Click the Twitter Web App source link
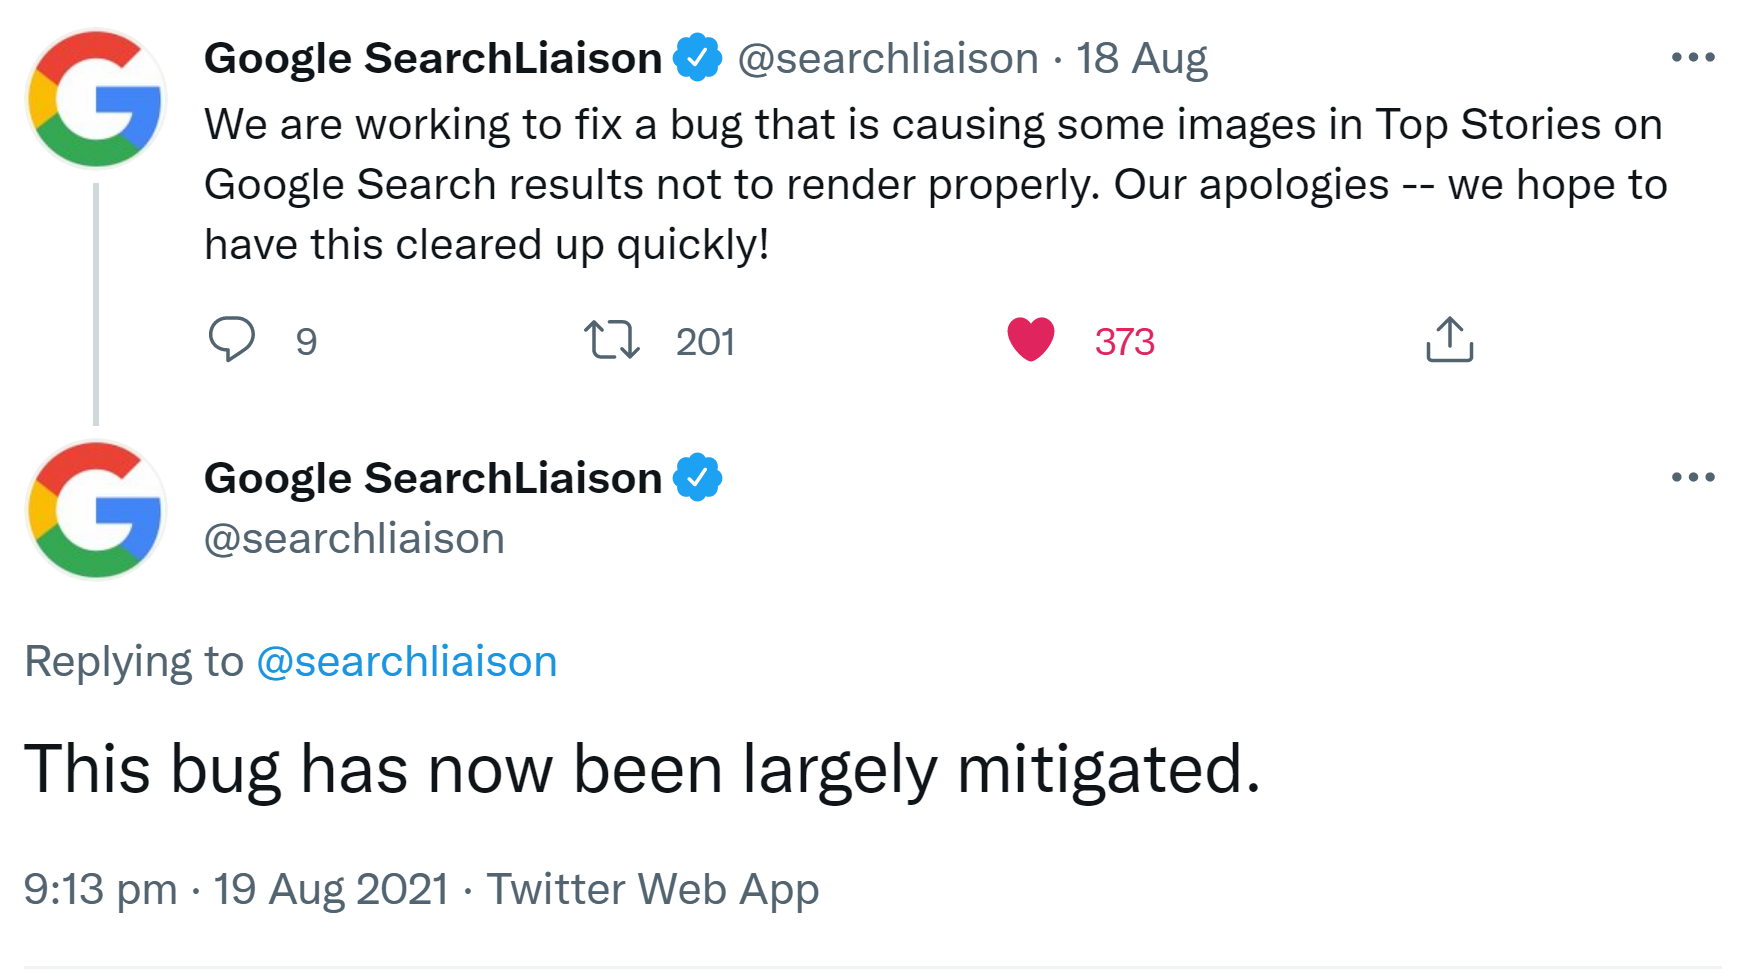1748x973 pixels. (x=653, y=889)
